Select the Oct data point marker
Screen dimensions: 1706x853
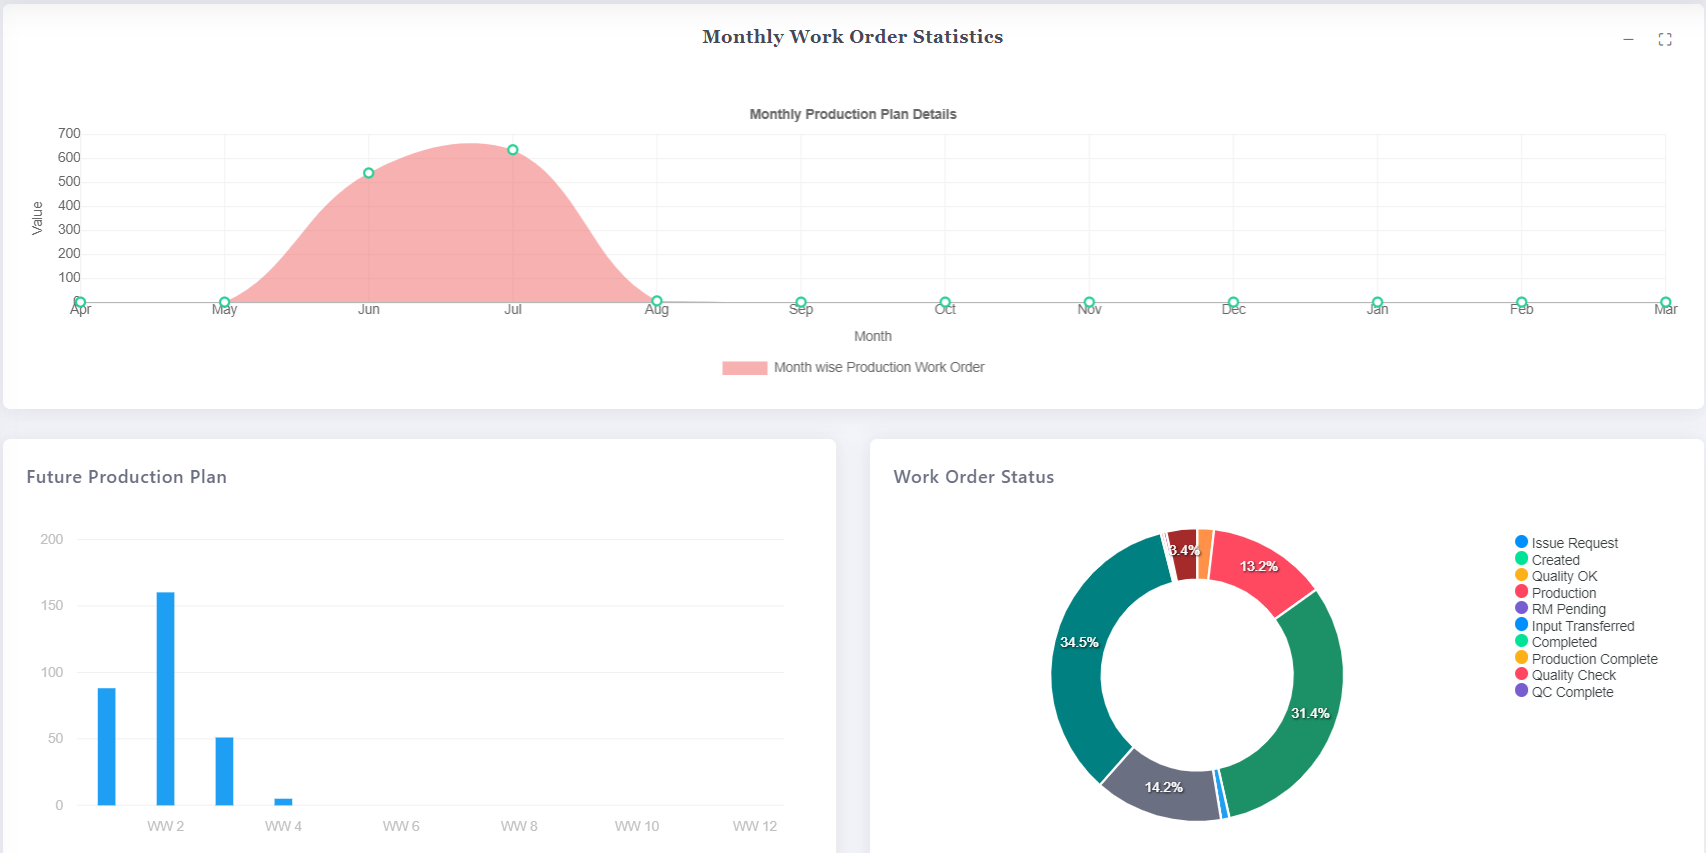coord(945,302)
